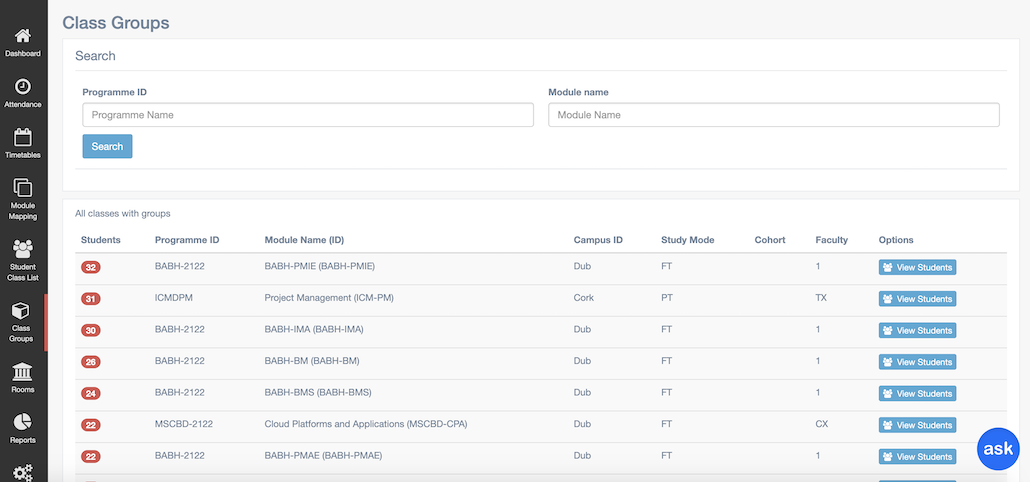The image size is (1030, 482).
Task: View Students for BABH-PMIE module
Action: (917, 267)
